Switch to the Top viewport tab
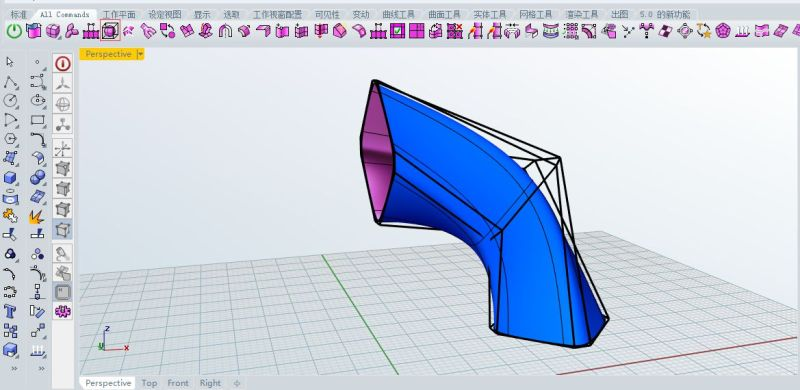 (x=149, y=383)
